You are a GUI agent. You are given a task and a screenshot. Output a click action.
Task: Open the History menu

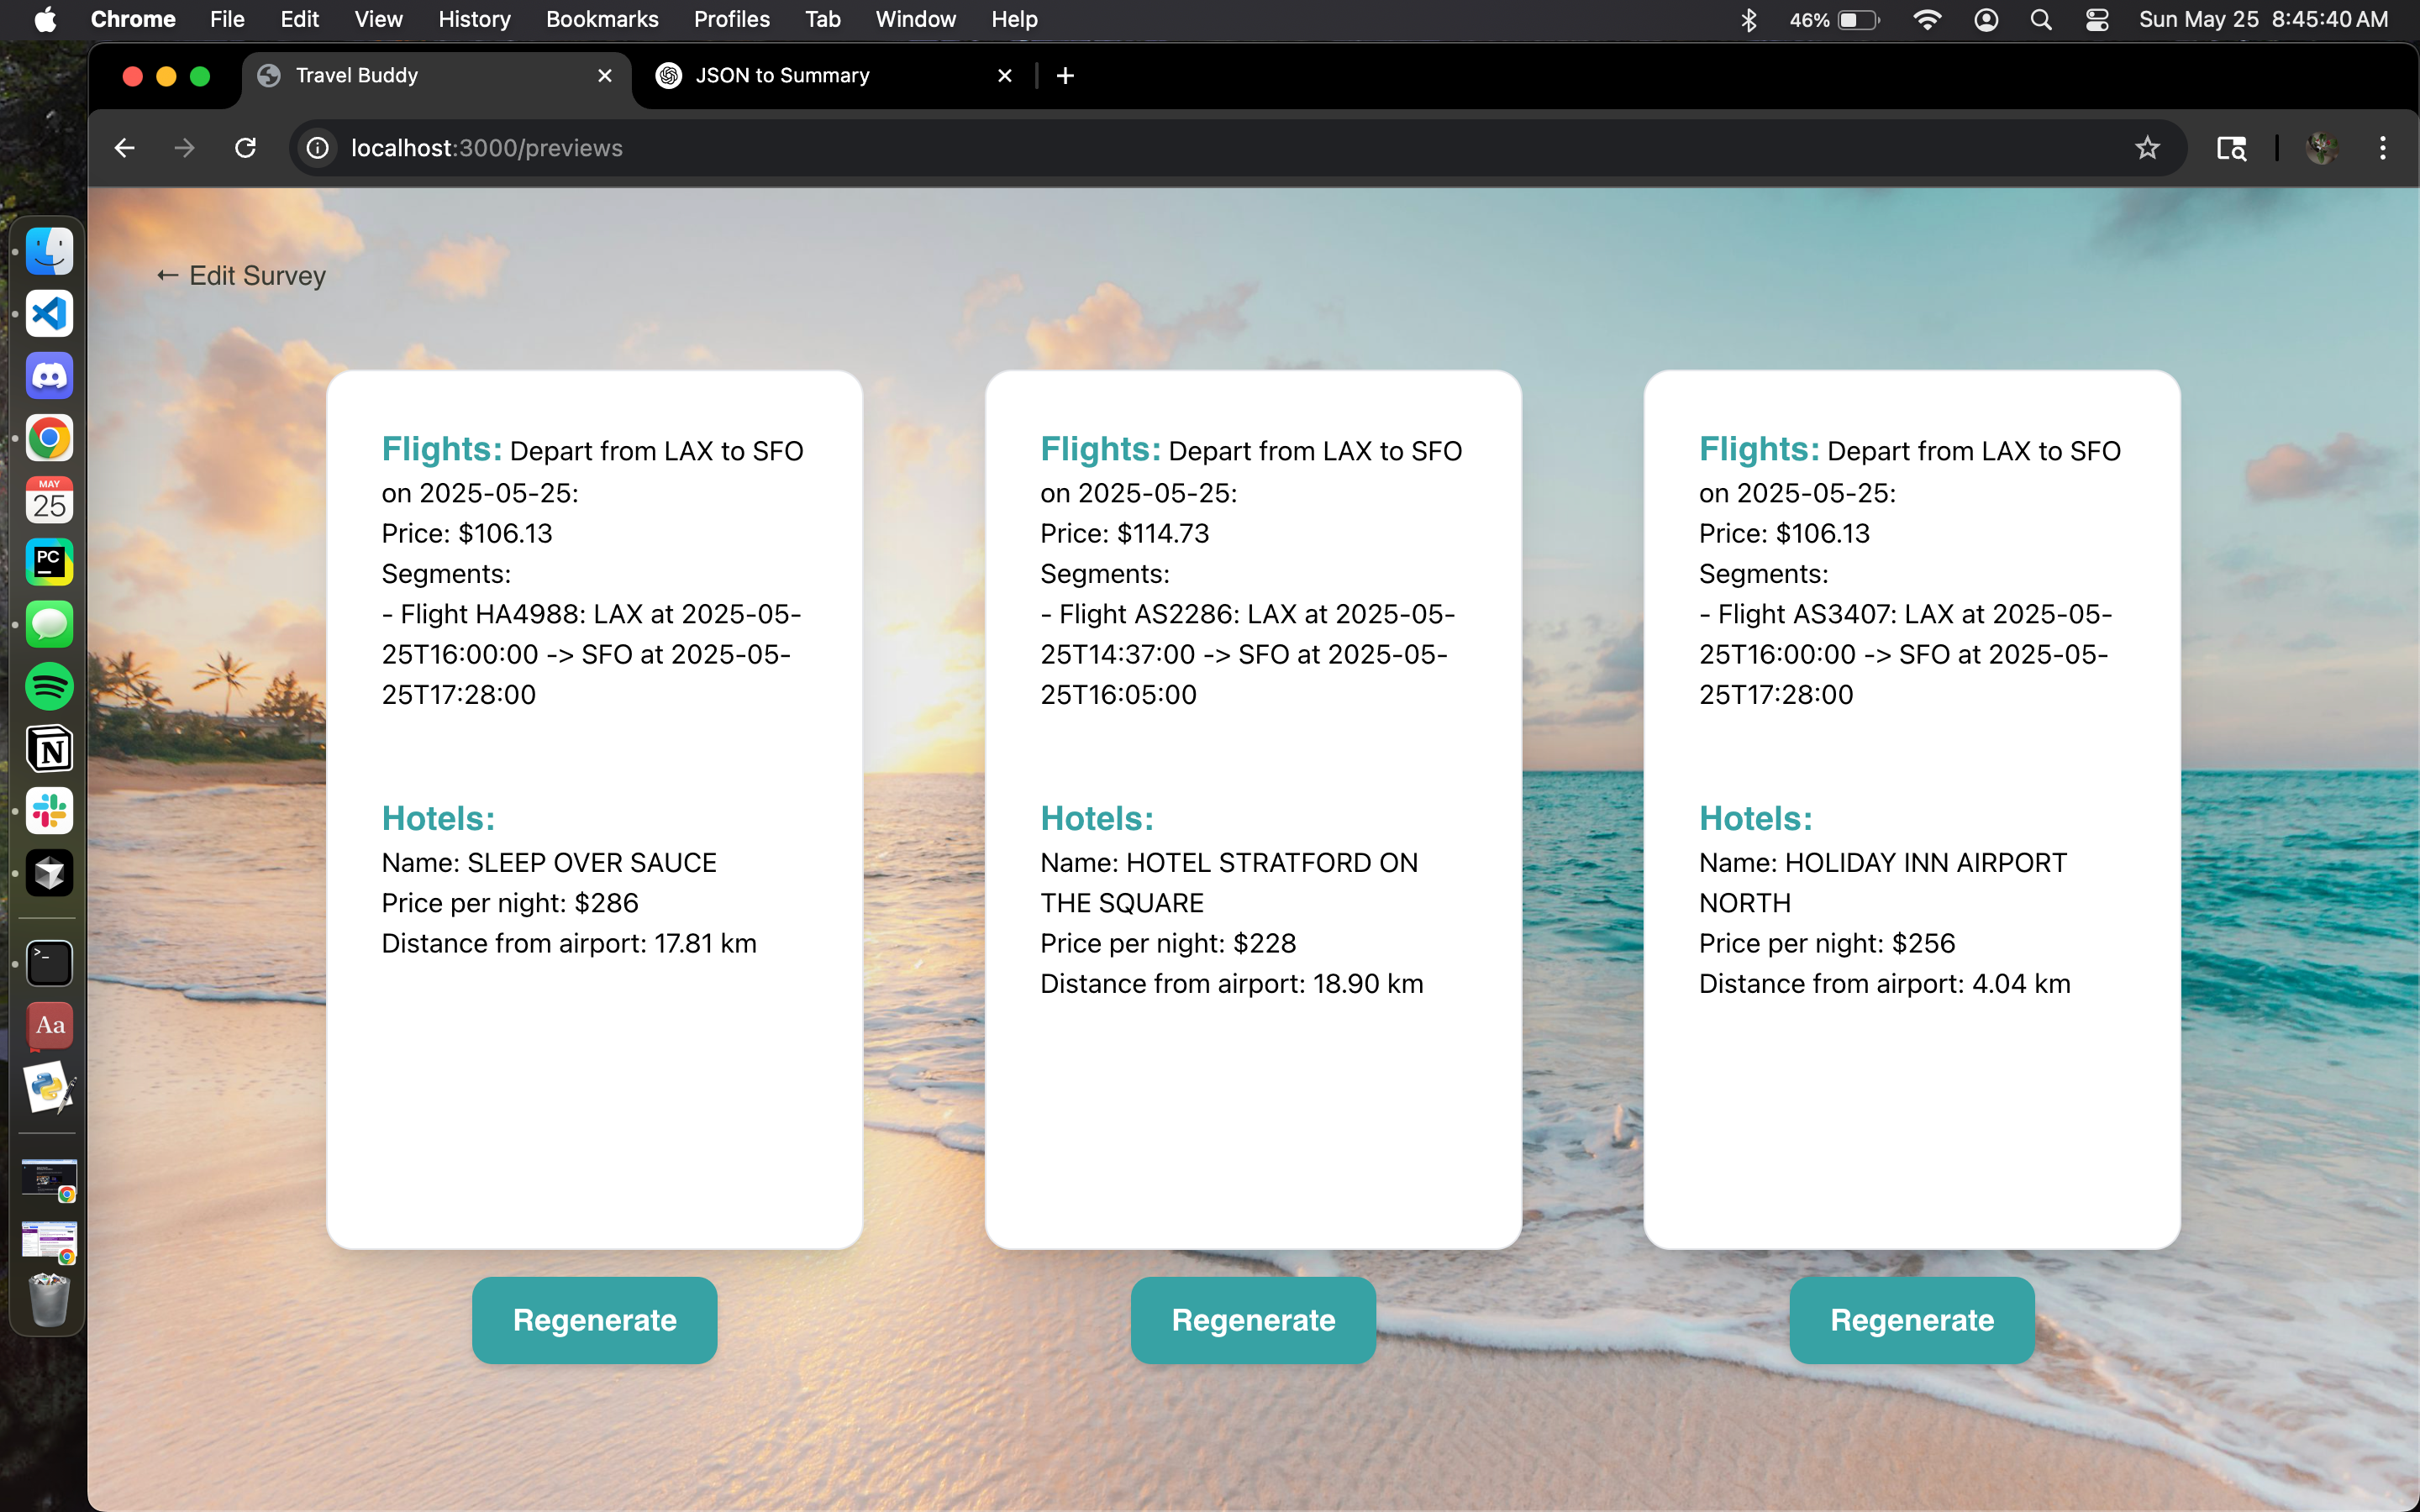[x=474, y=20]
